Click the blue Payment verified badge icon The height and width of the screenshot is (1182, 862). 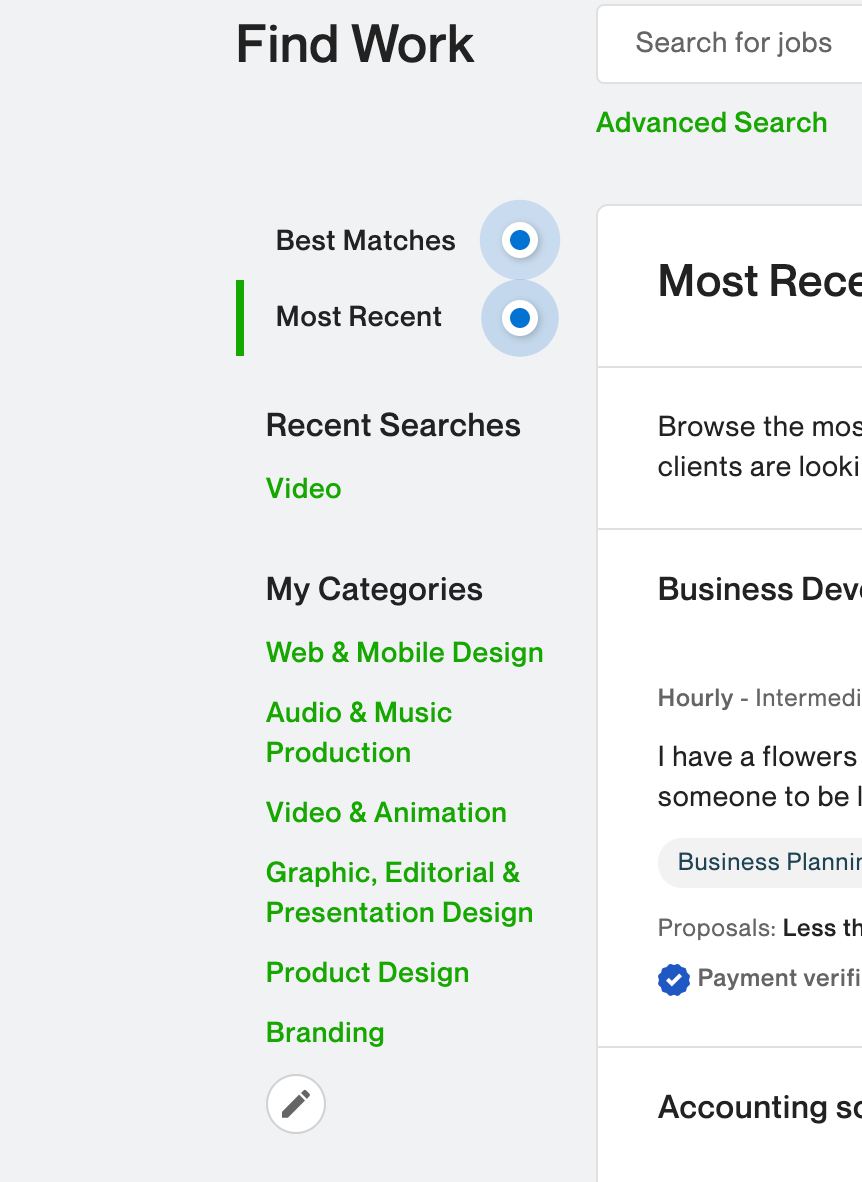(674, 980)
